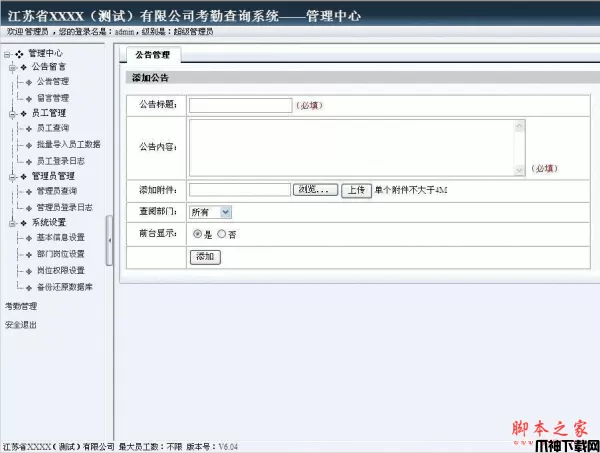Open 部门岗位设置 page

[x=60, y=254]
